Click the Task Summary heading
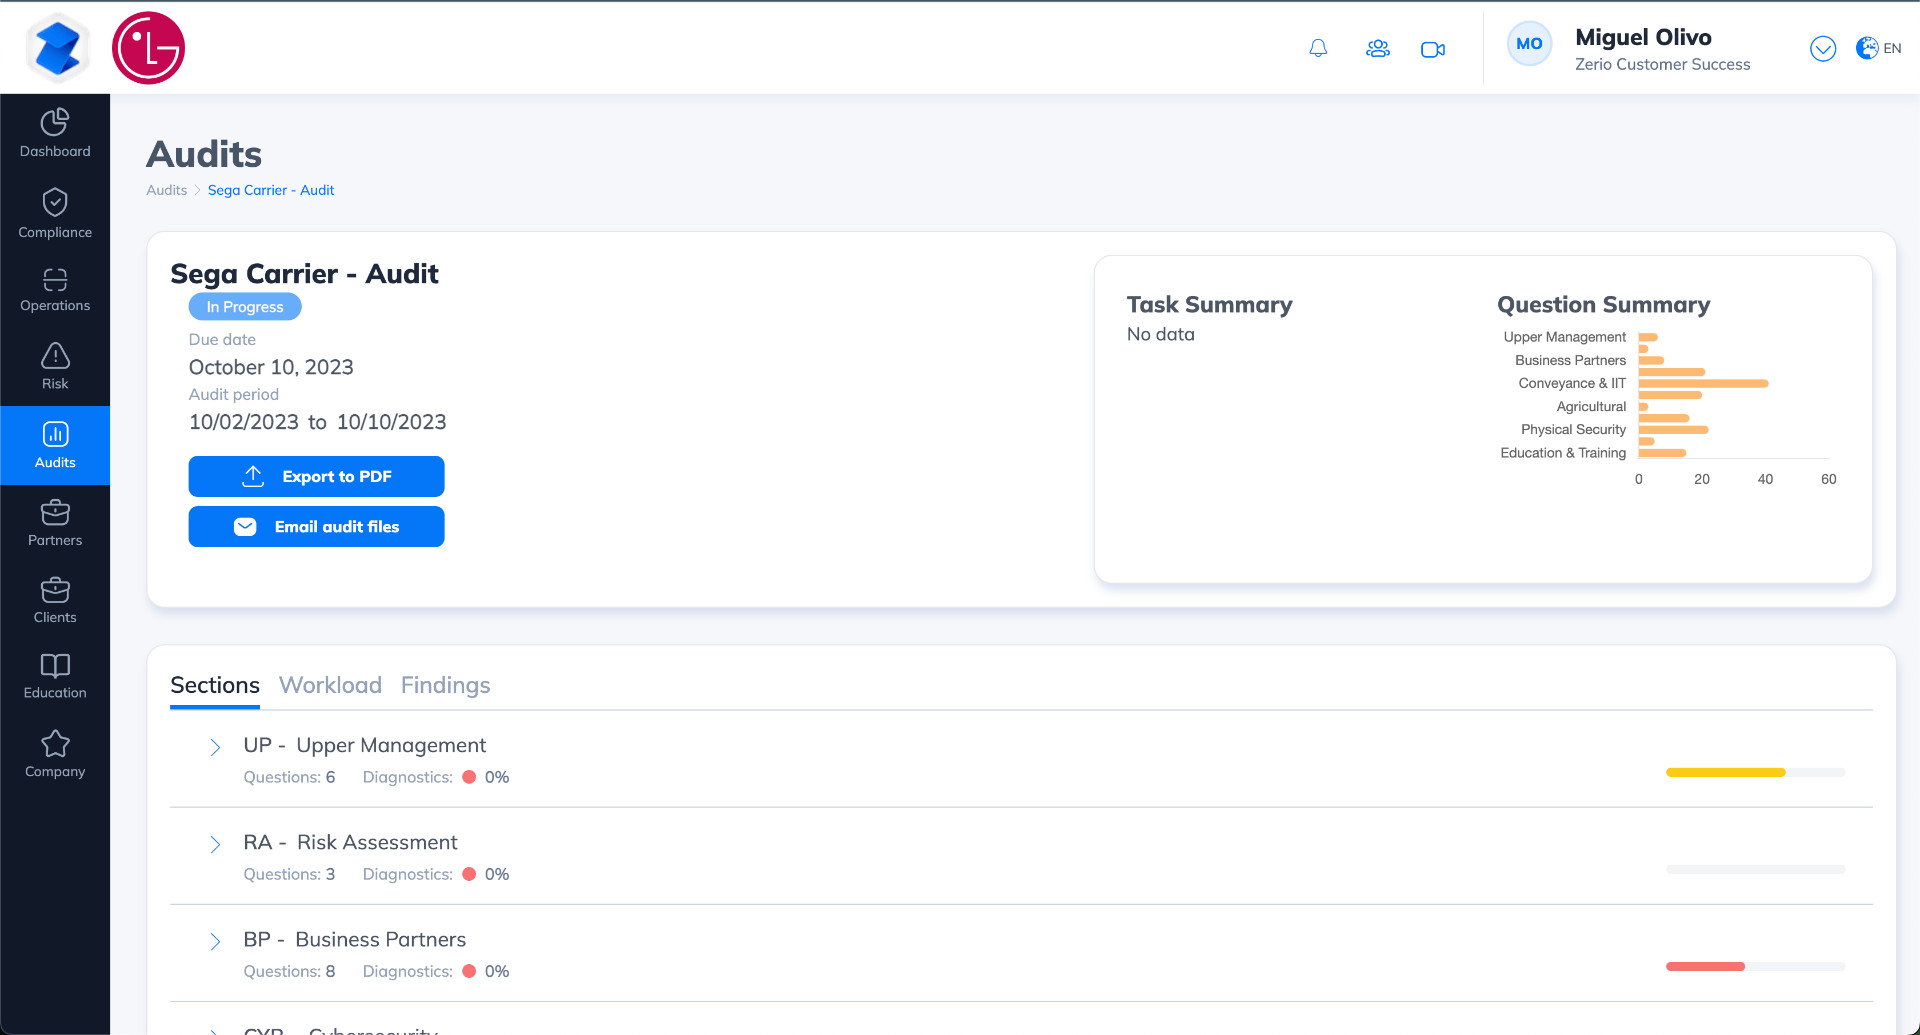Image resolution: width=1920 pixels, height=1035 pixels. pyautogui.click(x=1209, y=304)
